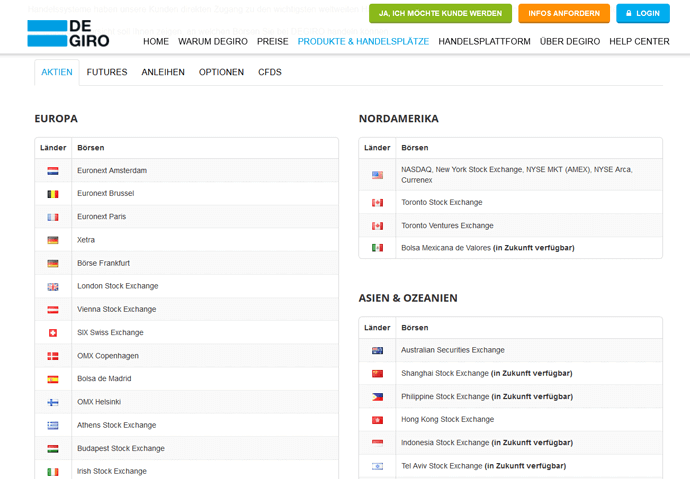Click Euronext Paris text
The height and width of the screenshot is (479, 690).
click(102, 217)
